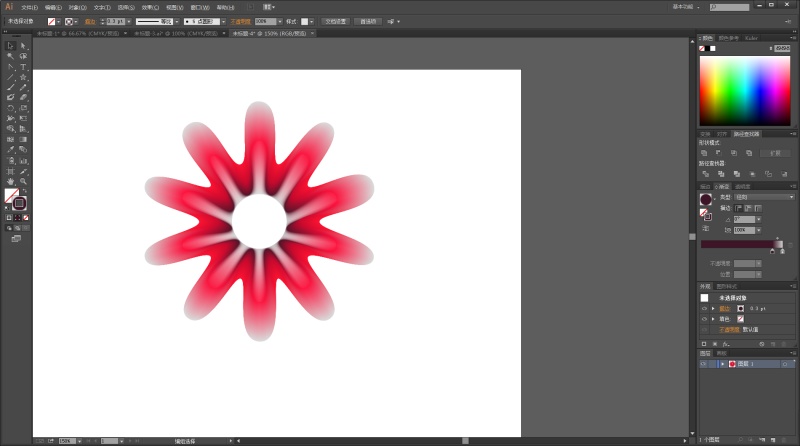This screenshot has height=446, width=800.
Task: Click the stroke color box in toolbox
Action: tap(20, 203)
